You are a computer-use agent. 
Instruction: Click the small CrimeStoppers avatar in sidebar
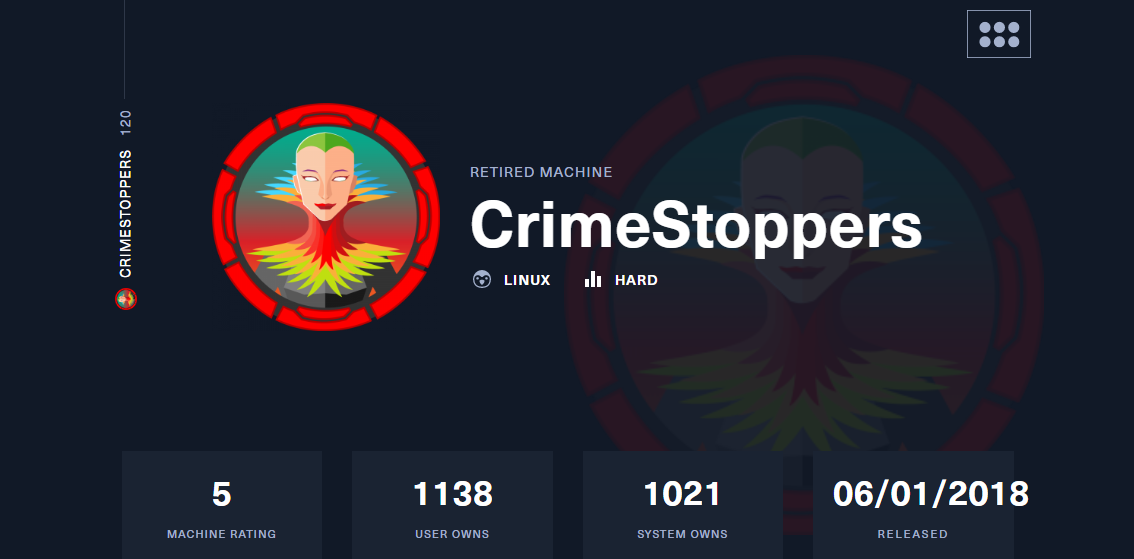click(x=126, y=299)
